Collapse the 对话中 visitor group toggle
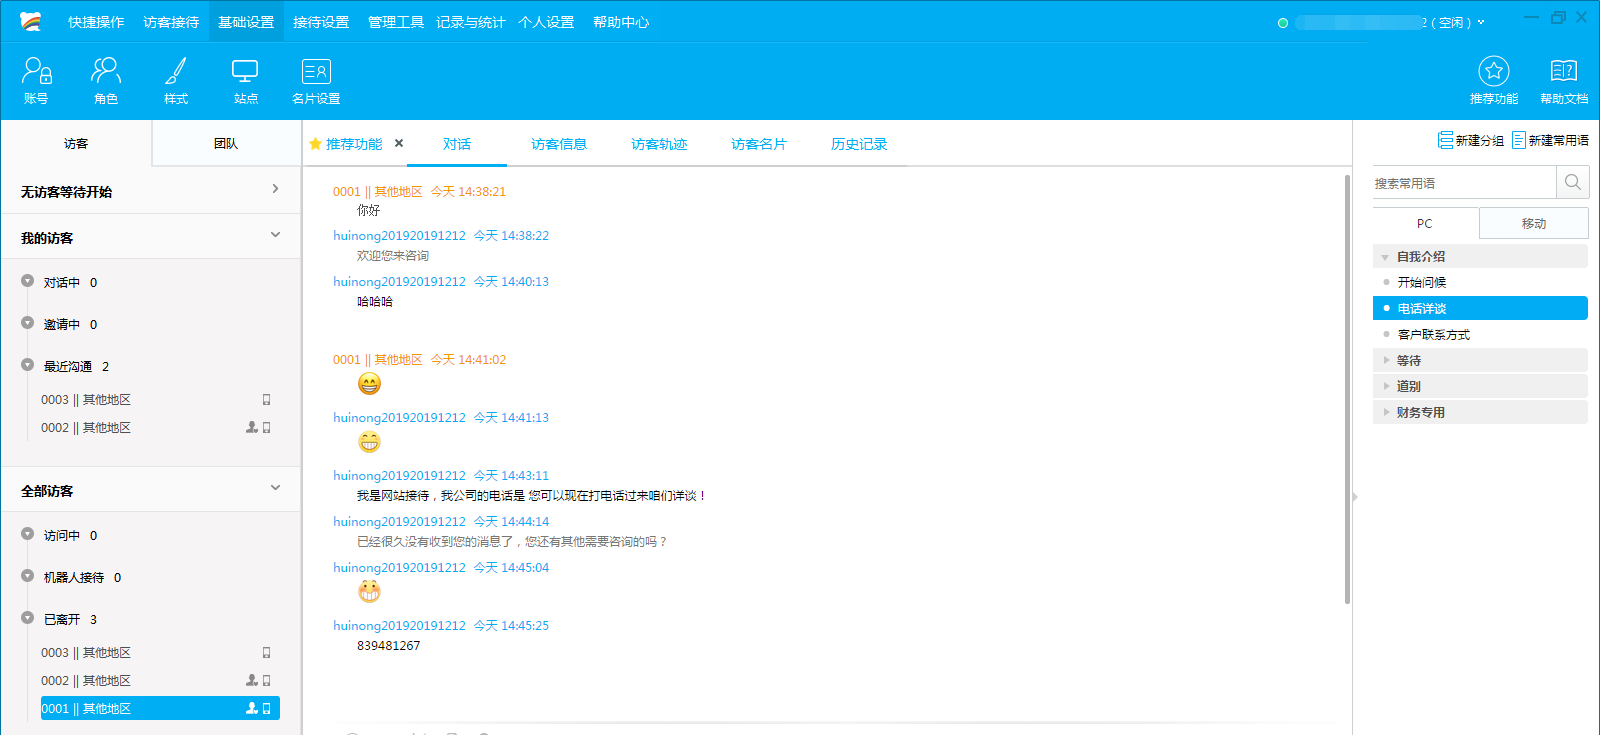1600x735 pixels. tap(28, 281)
